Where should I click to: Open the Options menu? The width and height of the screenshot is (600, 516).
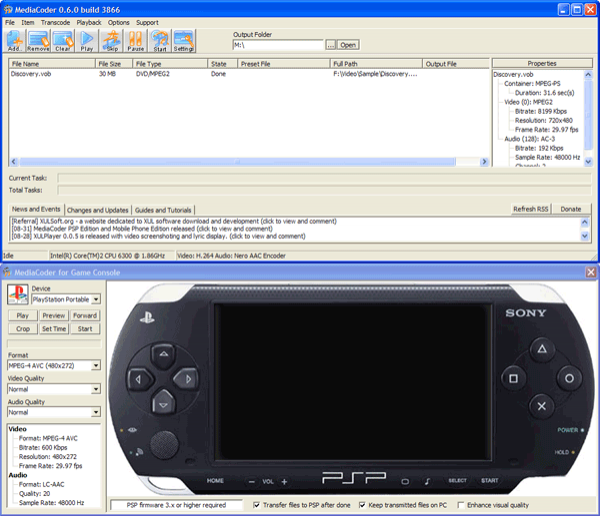coord(119,23)
